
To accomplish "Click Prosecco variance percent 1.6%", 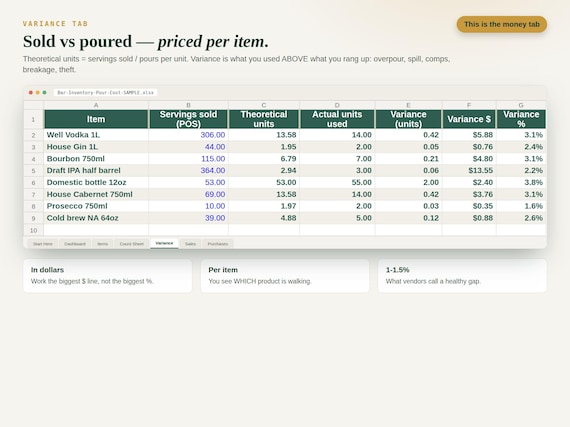I will 521,206.
